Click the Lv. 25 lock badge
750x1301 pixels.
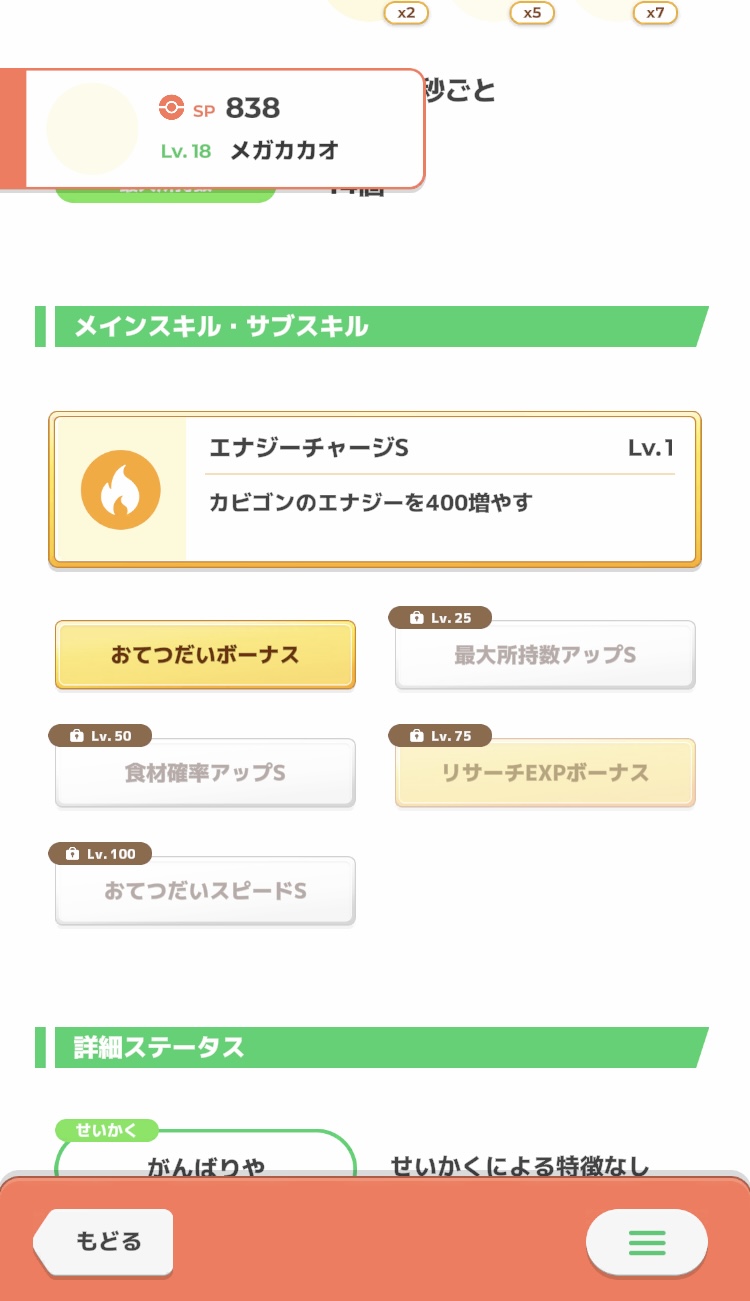440,618
